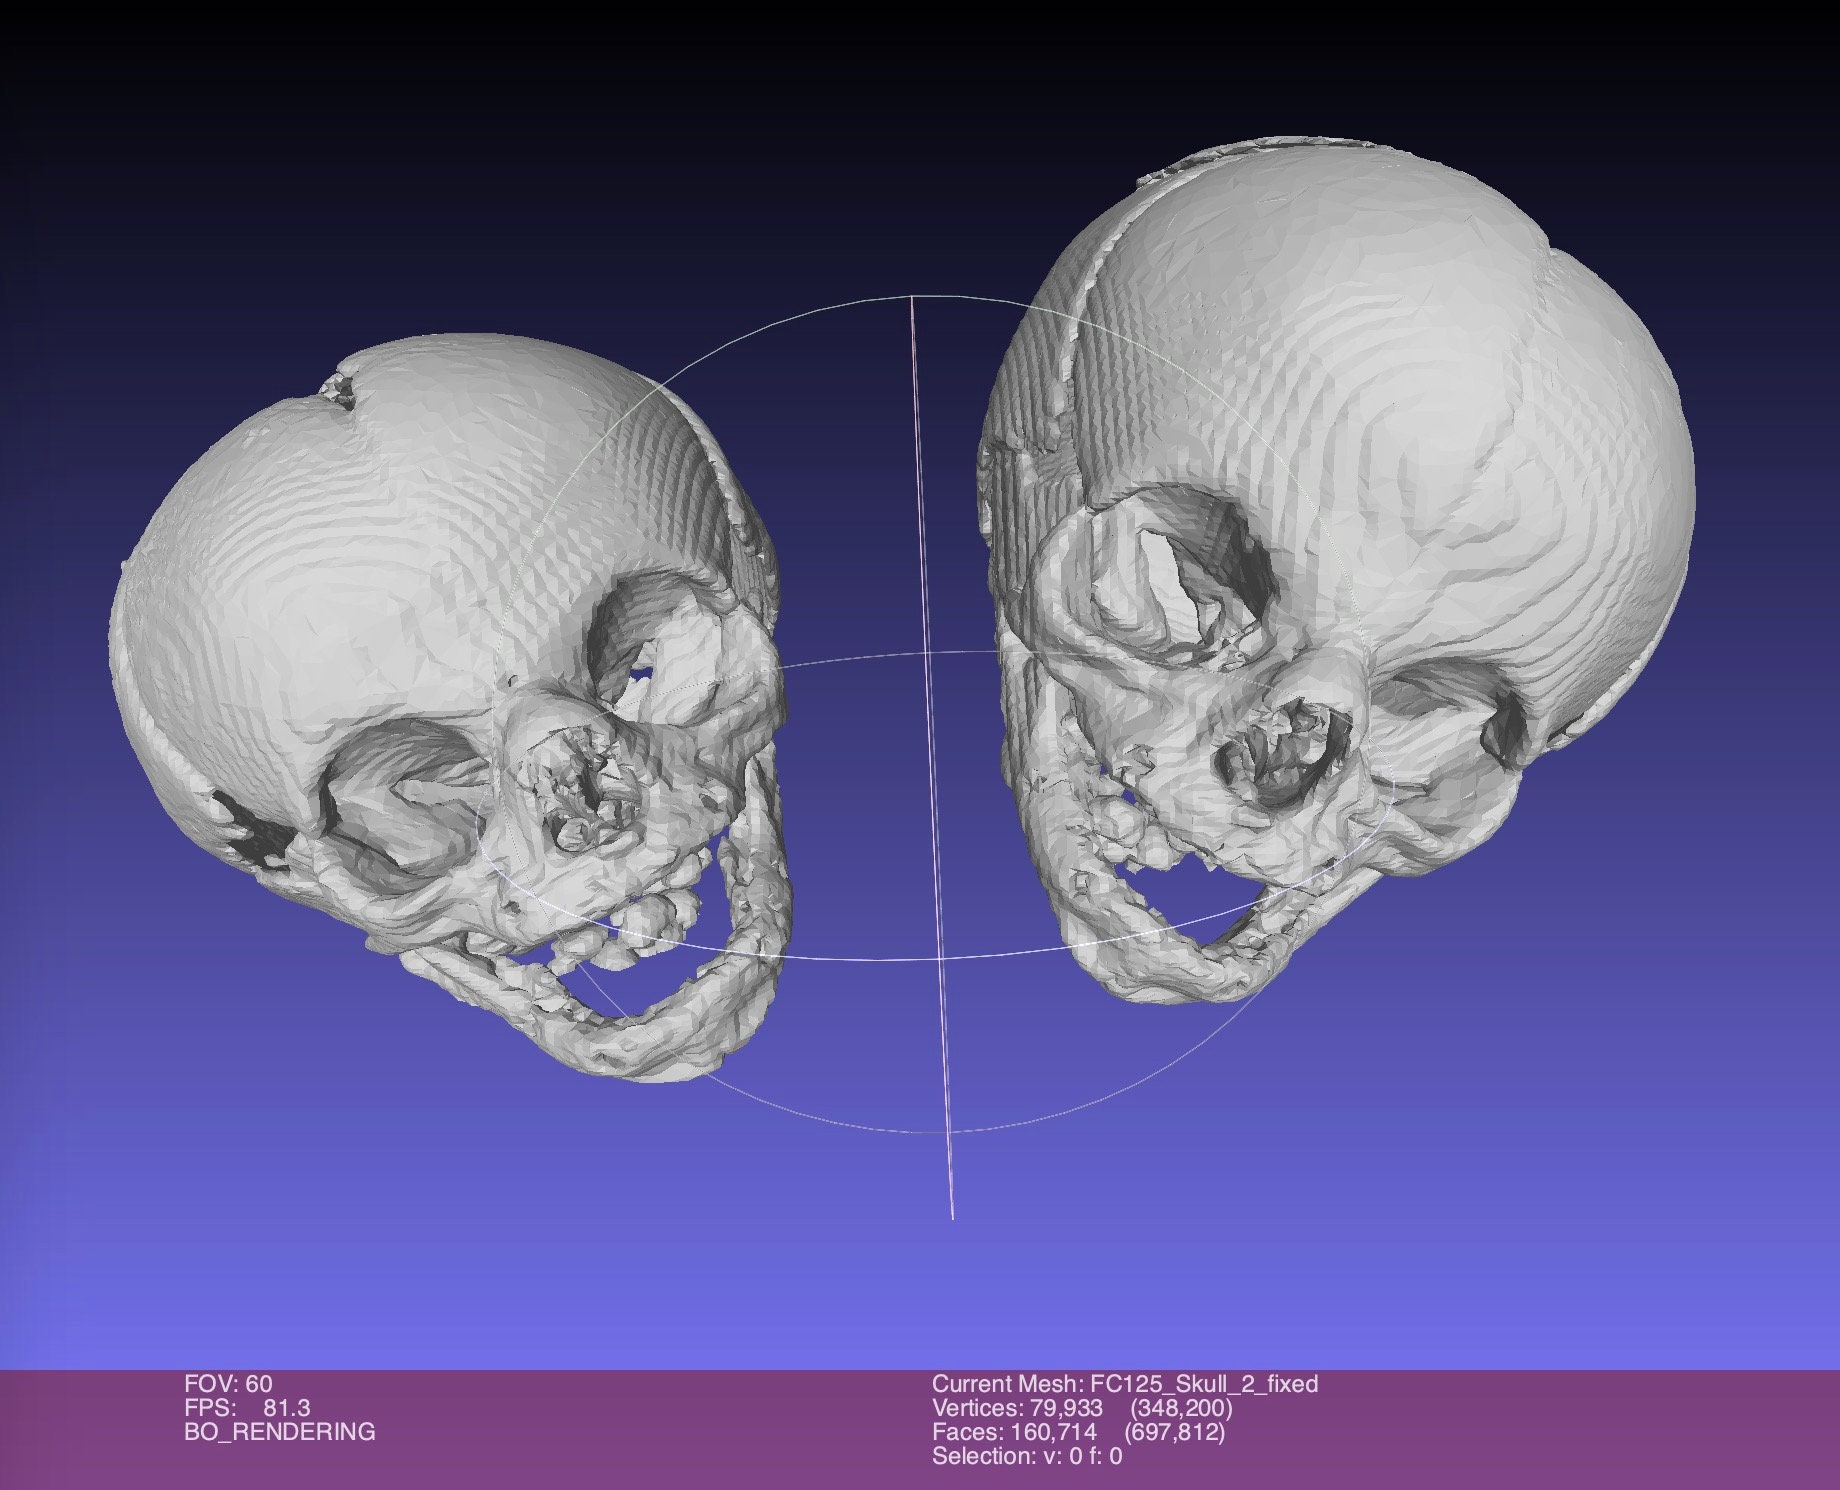Click the suture gap atop the left skull

(x=340, y=385)
